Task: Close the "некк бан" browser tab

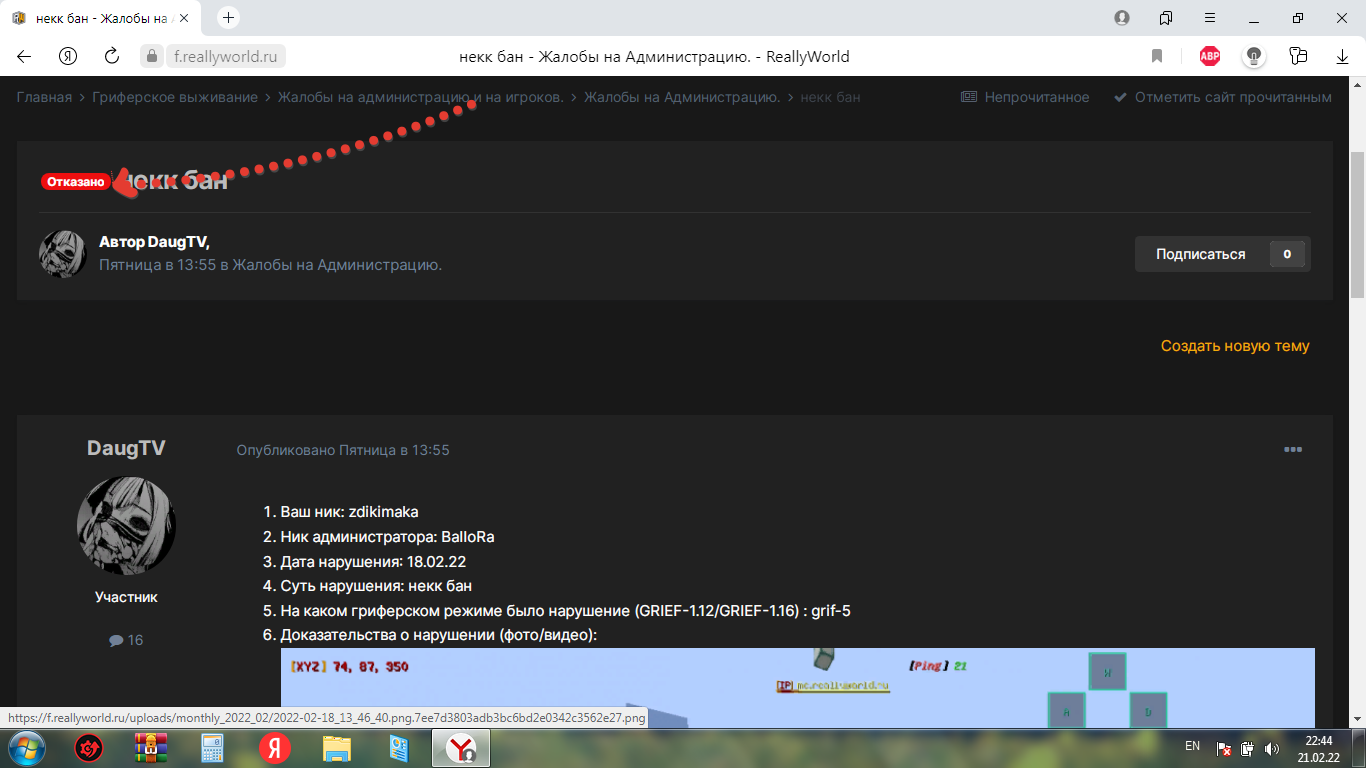Action: [x=184, y=18]
